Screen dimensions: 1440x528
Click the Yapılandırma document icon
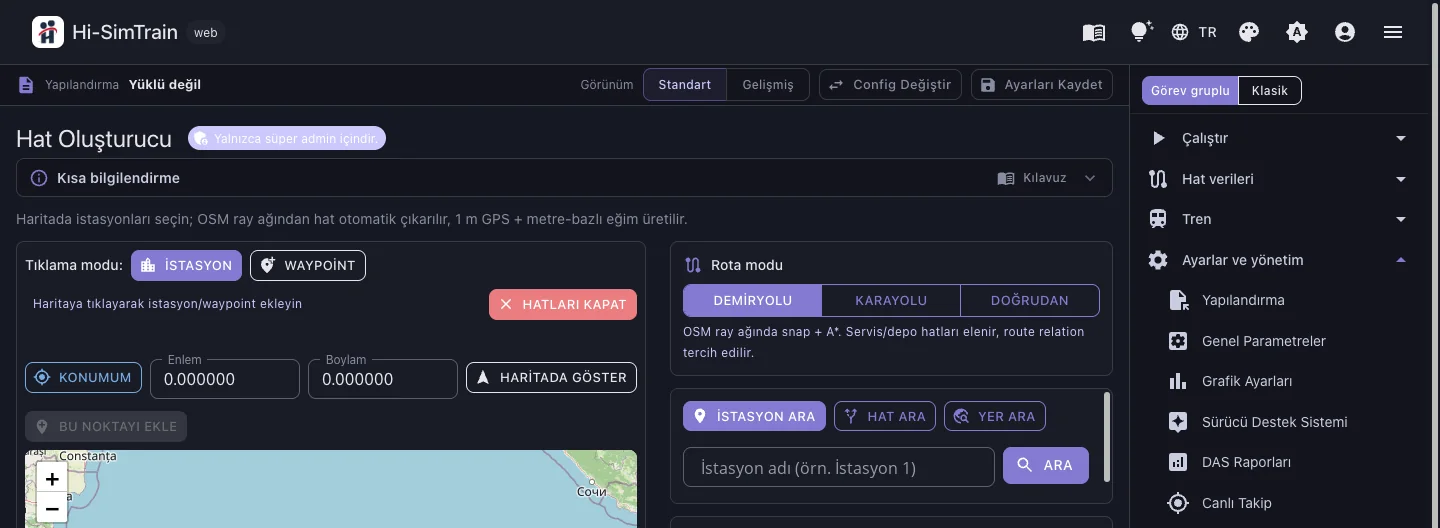click(26, 85)
